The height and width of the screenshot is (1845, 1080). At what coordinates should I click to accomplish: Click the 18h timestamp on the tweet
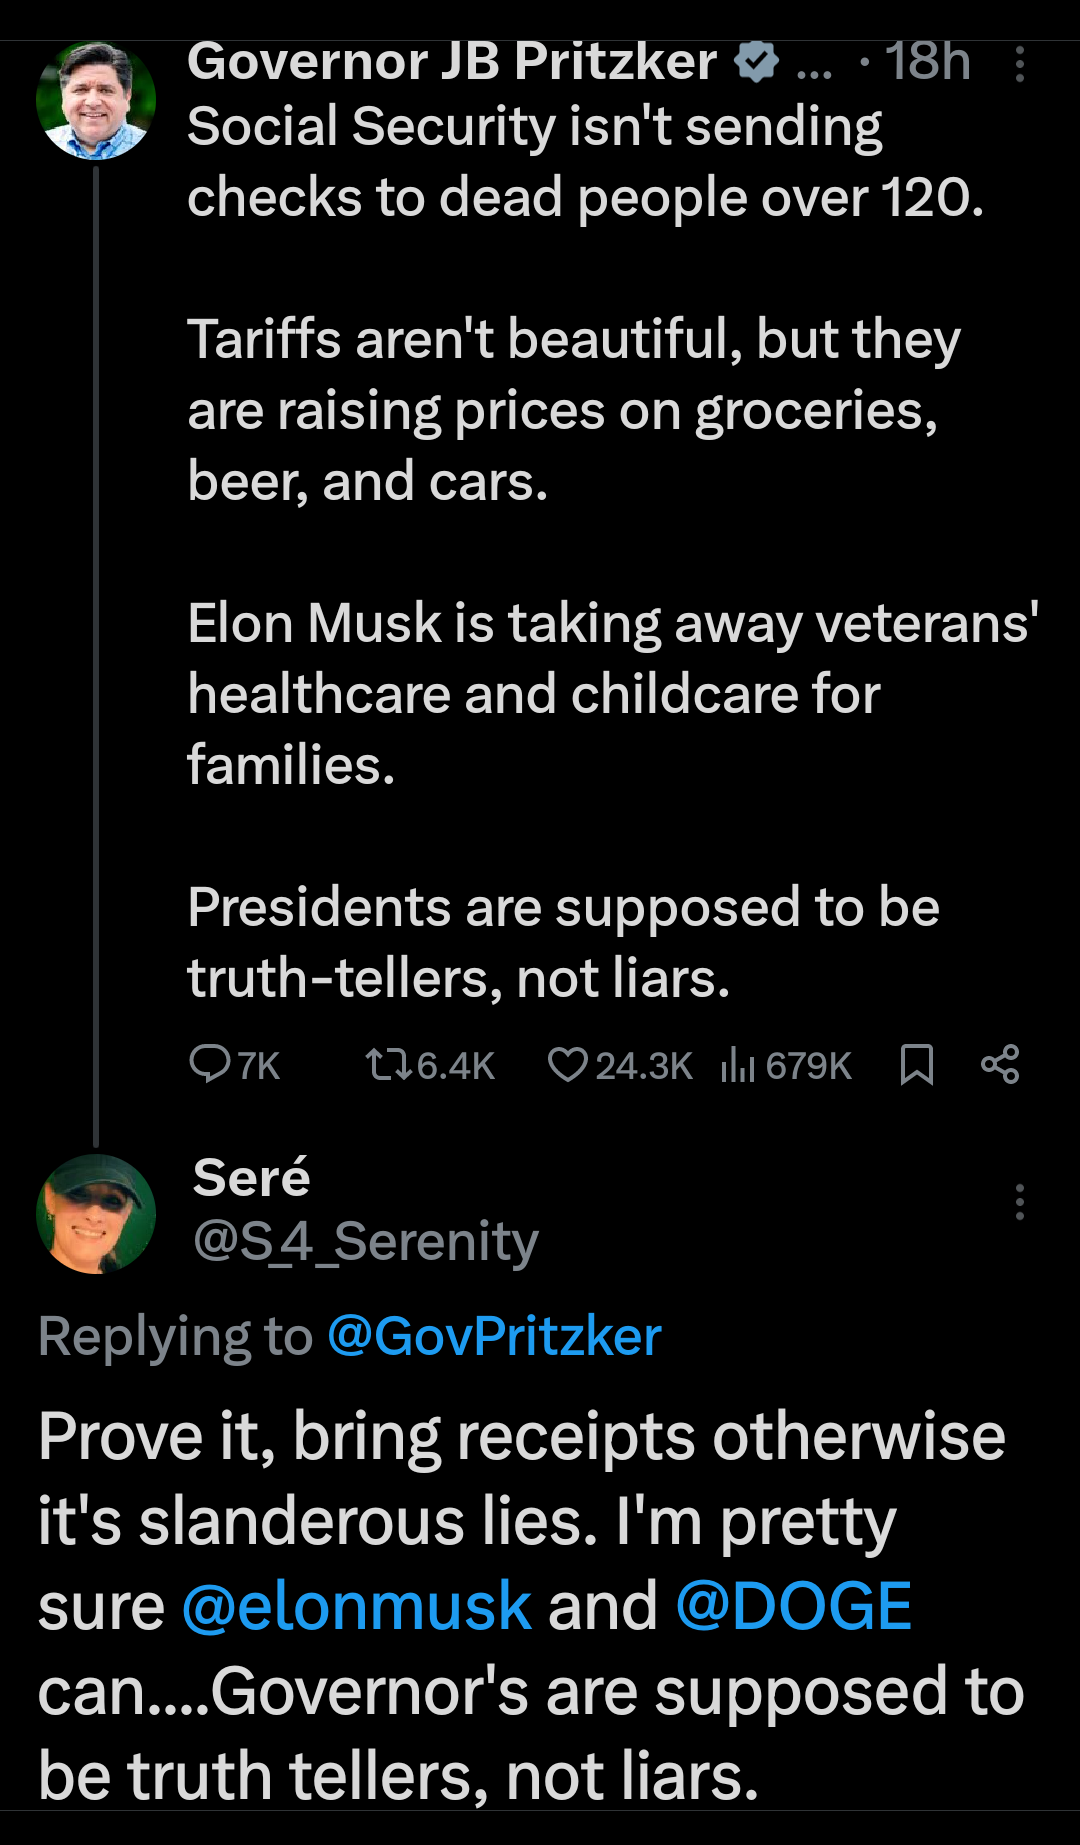pos(927,62)
